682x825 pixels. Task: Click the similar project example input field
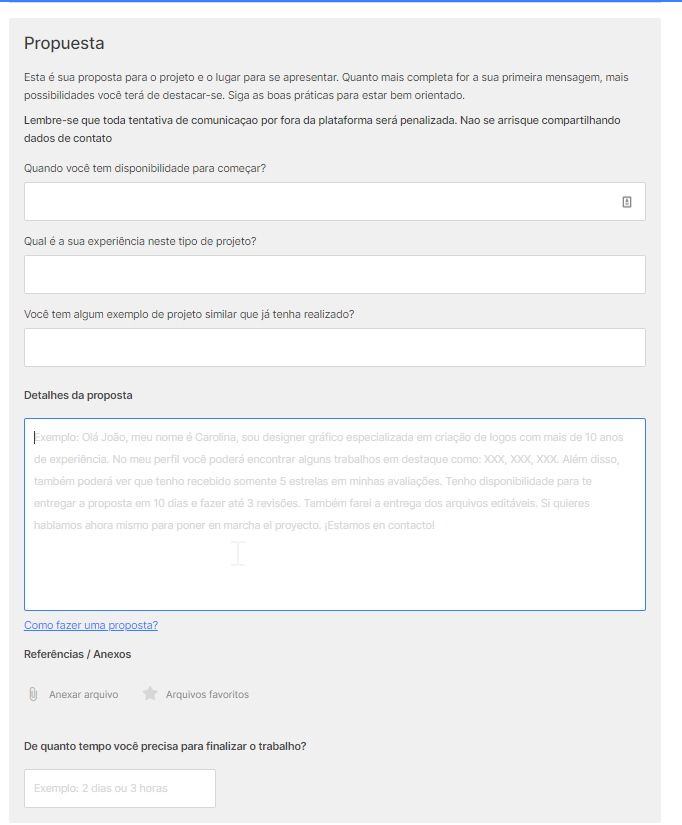tap(335, 348)
